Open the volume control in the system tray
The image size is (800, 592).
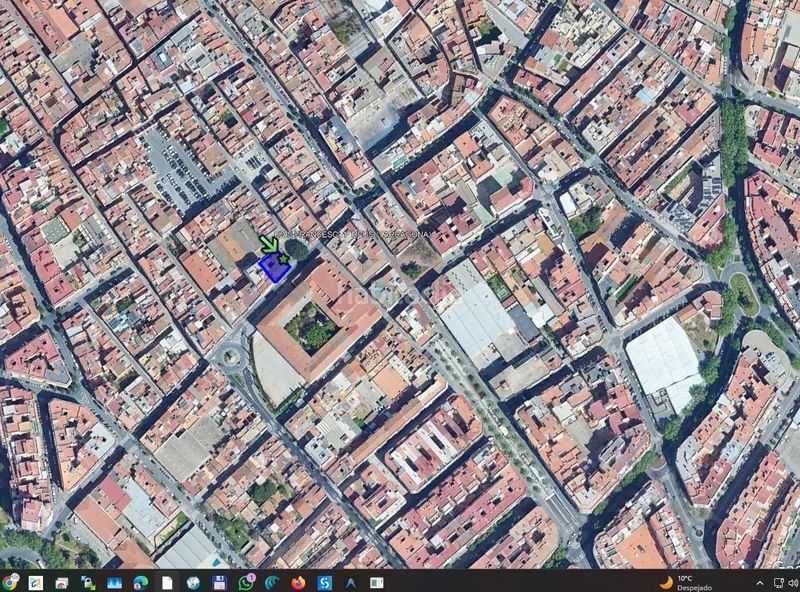coord(794,583)
